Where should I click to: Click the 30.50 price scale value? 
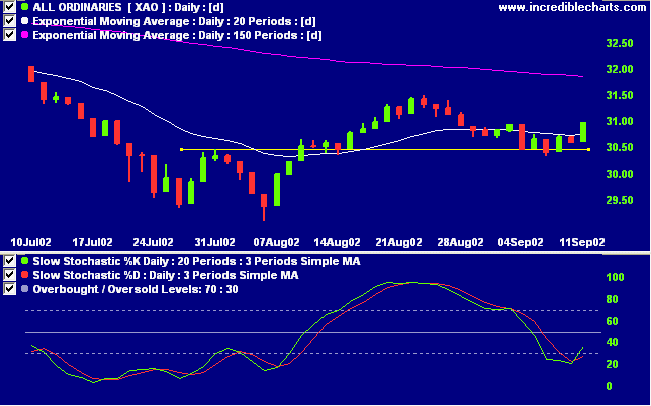(x=620, y=147)
